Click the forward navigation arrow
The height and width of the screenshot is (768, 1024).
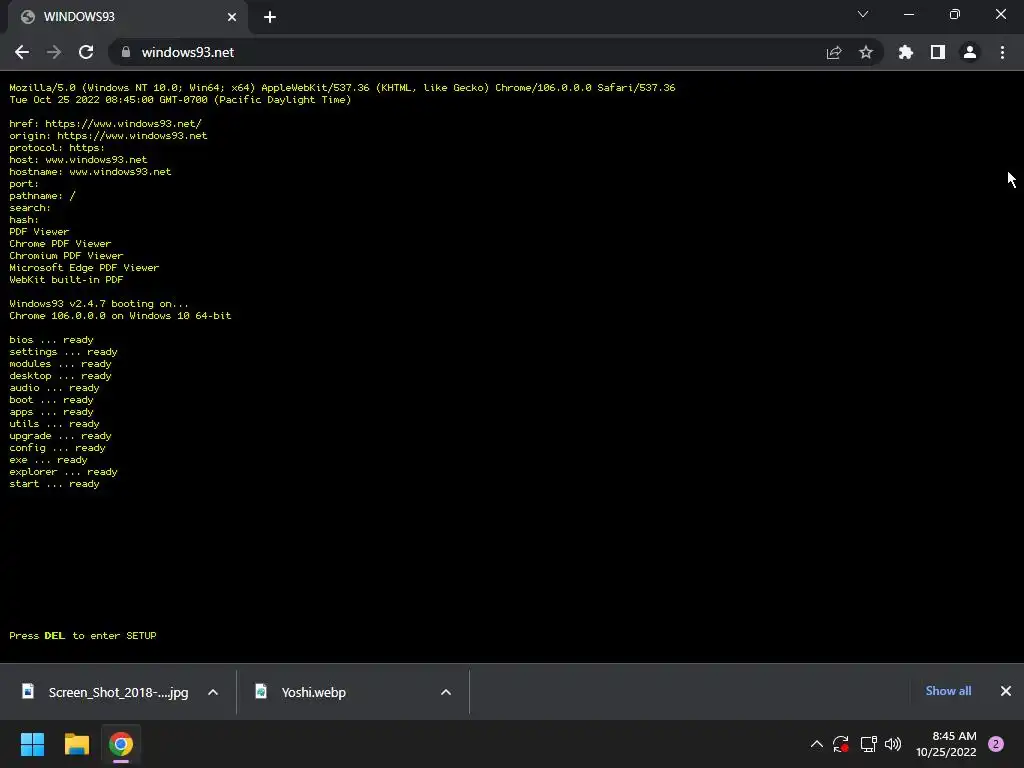pyautogui.click(x=54, y=52)
